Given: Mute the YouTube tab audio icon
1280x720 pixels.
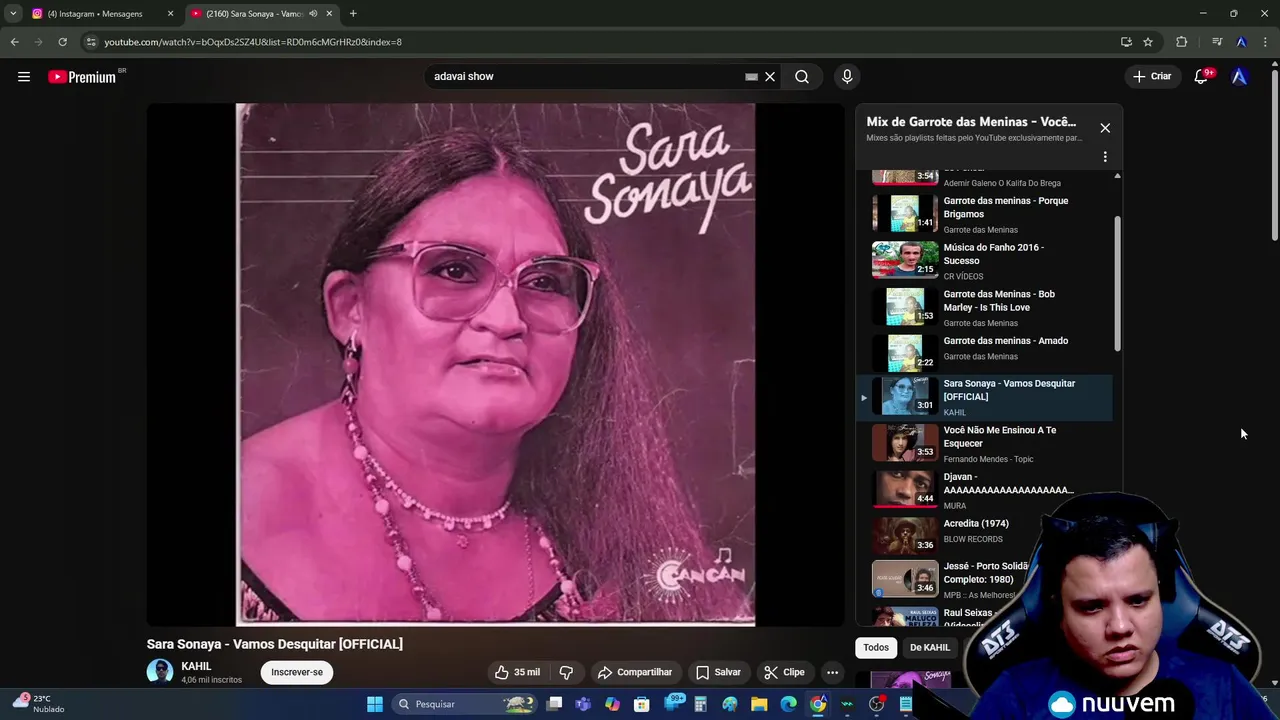Looking at the screenshot, I should (313, 14).
